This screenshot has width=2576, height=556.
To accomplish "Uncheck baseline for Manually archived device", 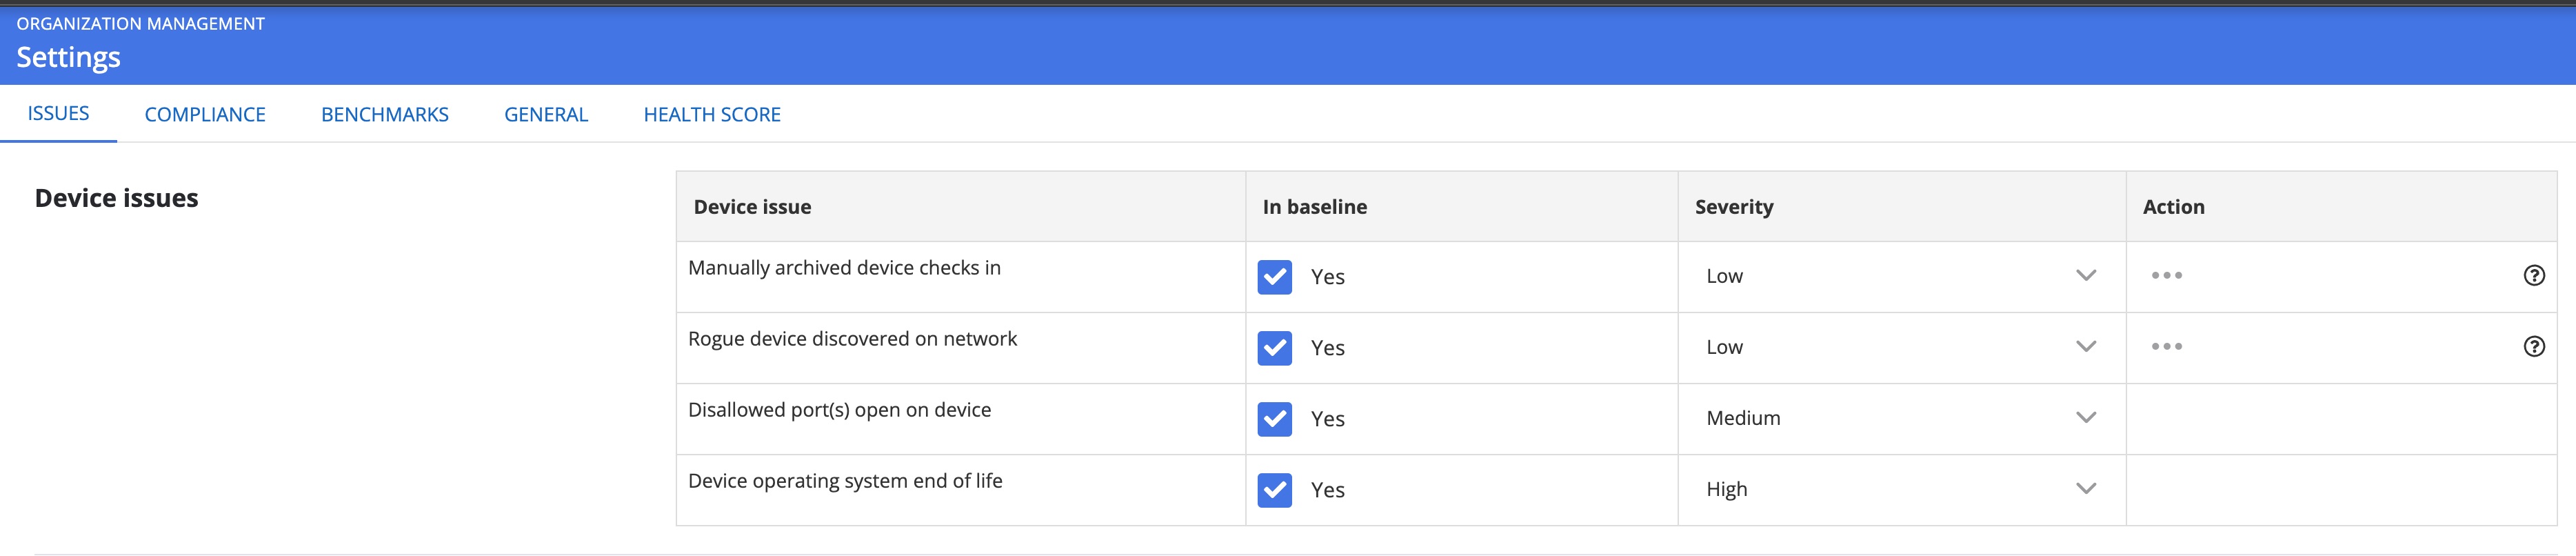I will pyautogui.click(x=1274, y=277).
